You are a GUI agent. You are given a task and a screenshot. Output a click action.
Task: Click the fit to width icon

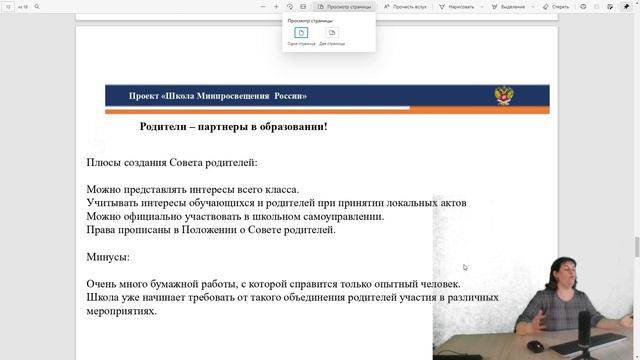click(303, 7)
